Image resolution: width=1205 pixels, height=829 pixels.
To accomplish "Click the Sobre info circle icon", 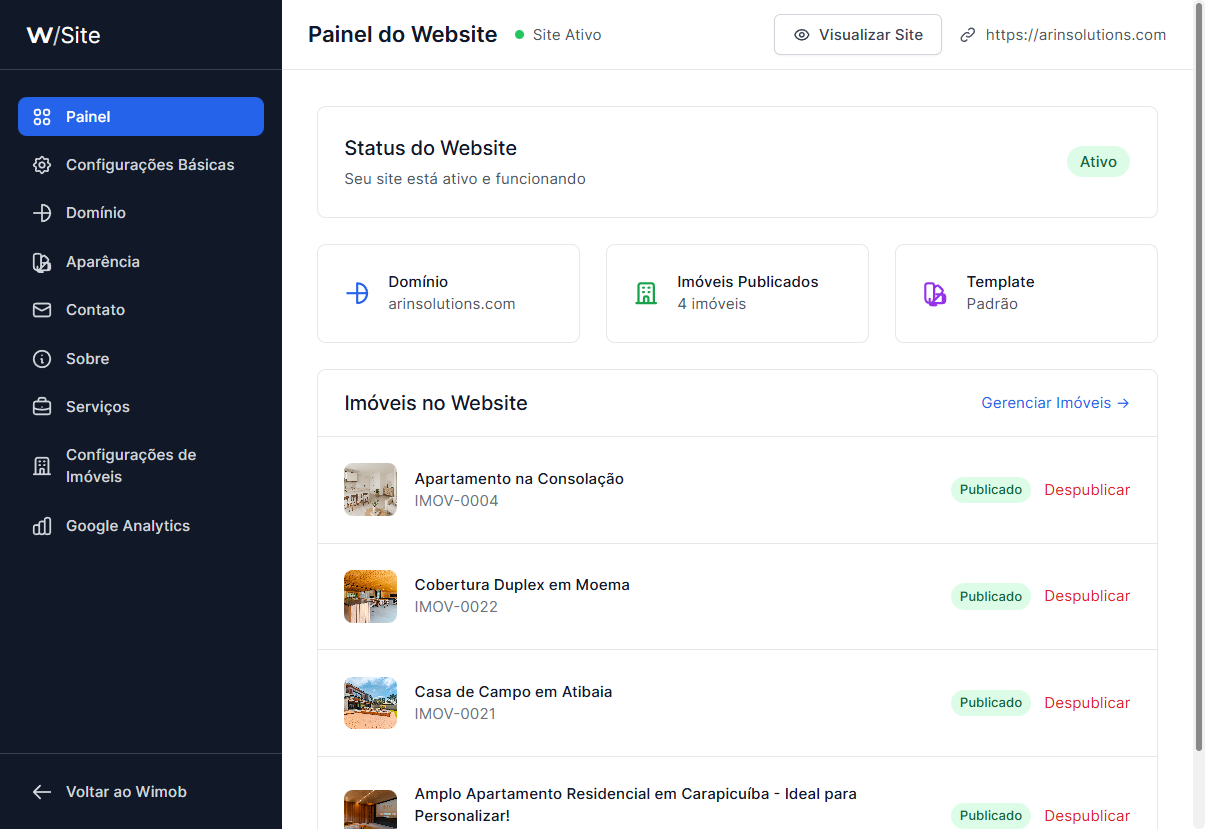I will tap(42, 359).
